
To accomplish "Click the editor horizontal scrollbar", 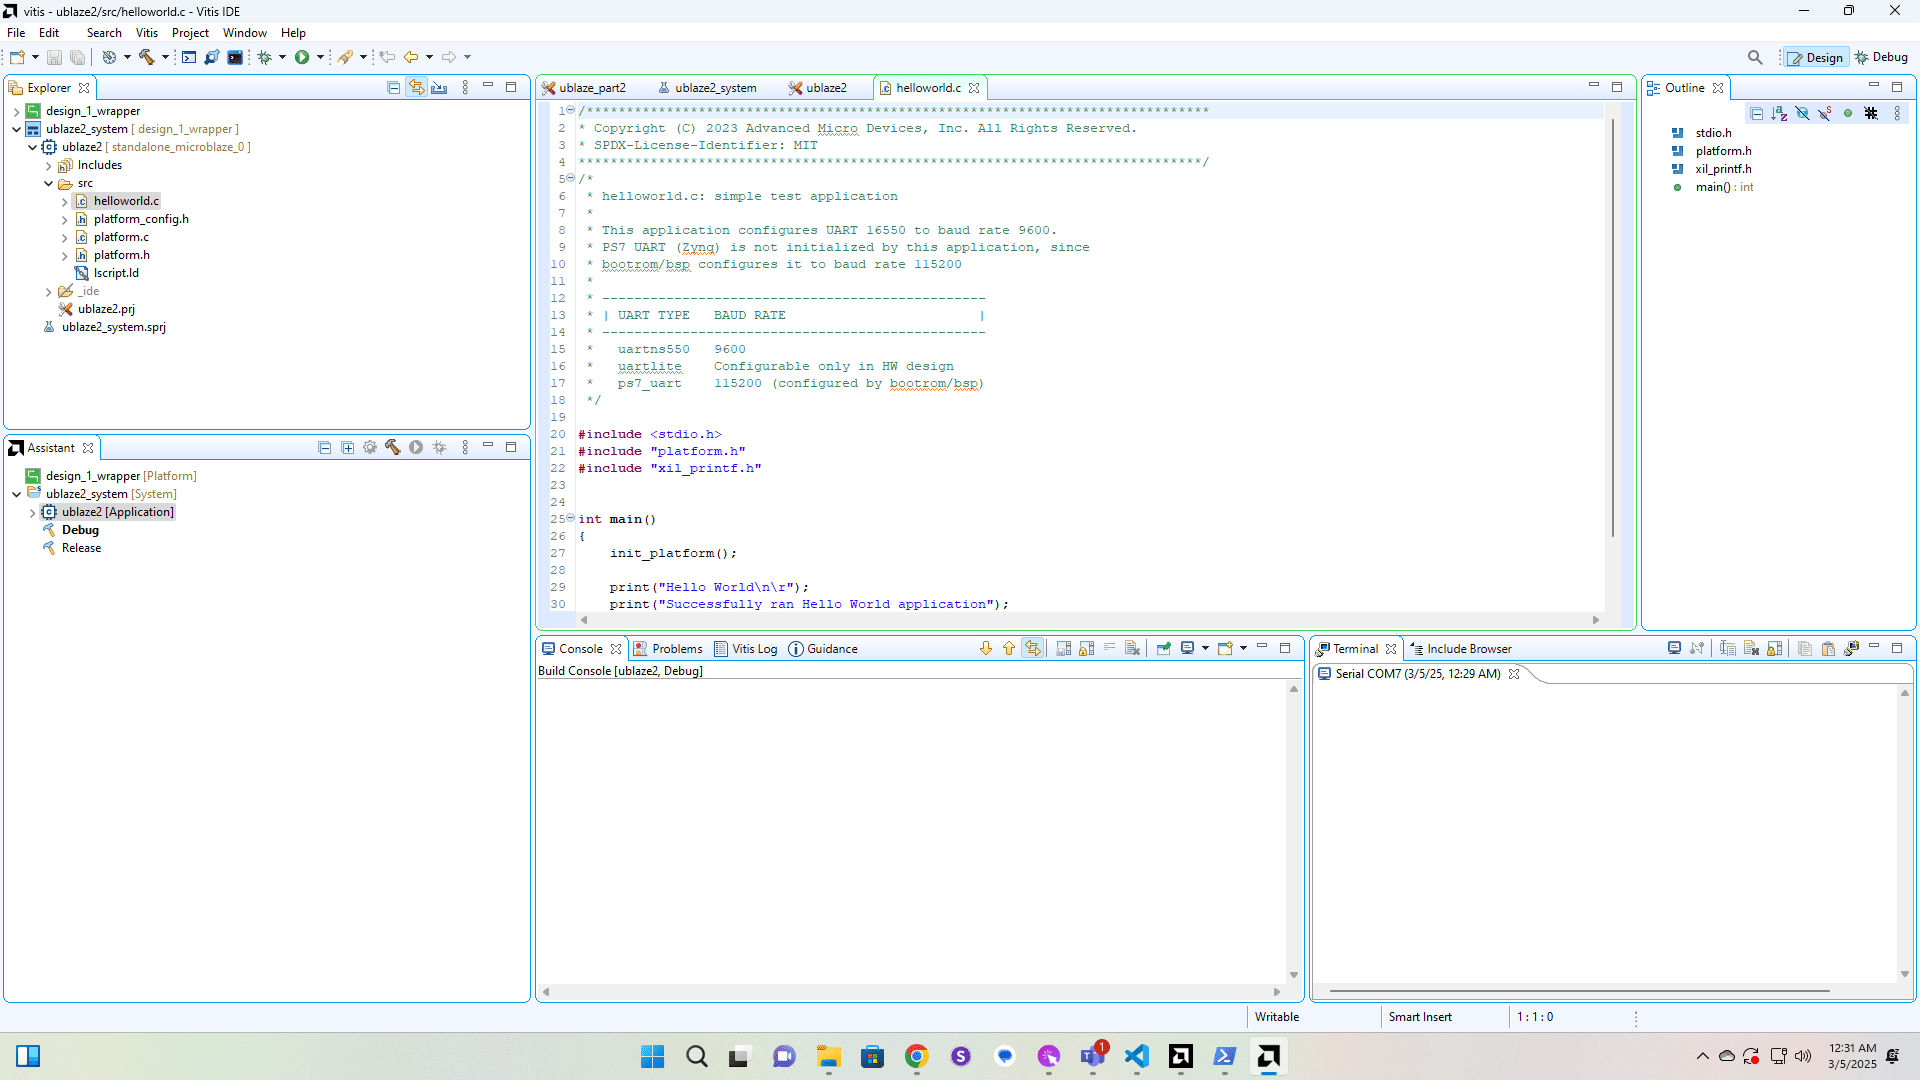I will pyautogui.click(x=1090, y=620).
